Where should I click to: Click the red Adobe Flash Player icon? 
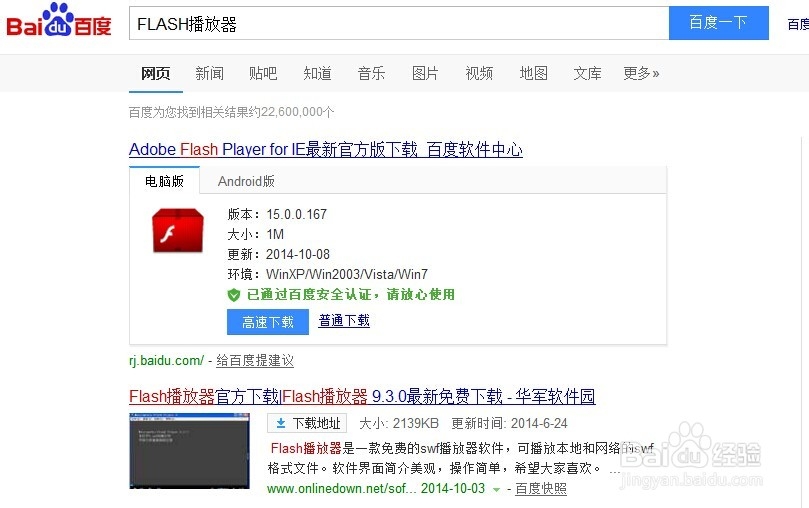[x=177, y=230]
